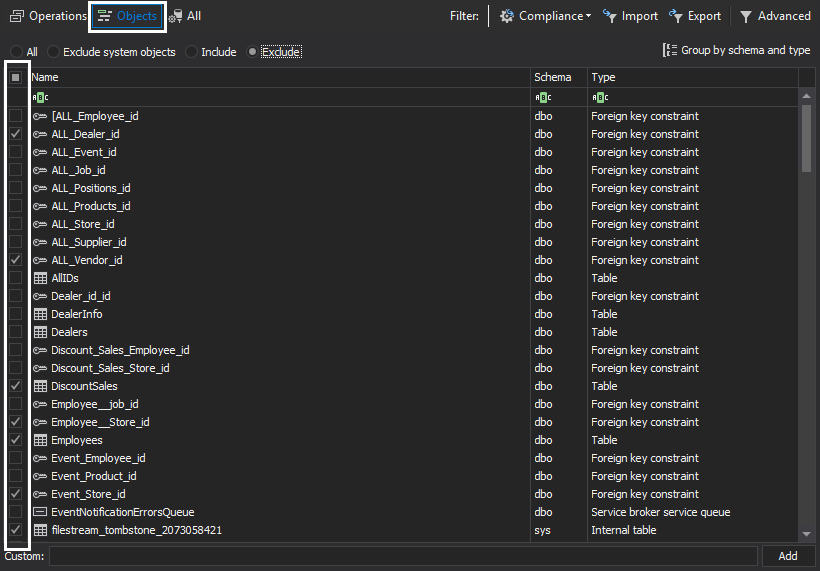This screenshot has height=571, width=820.
Task: Click the Internal table type cell
Action: click(x=623, y=530)
